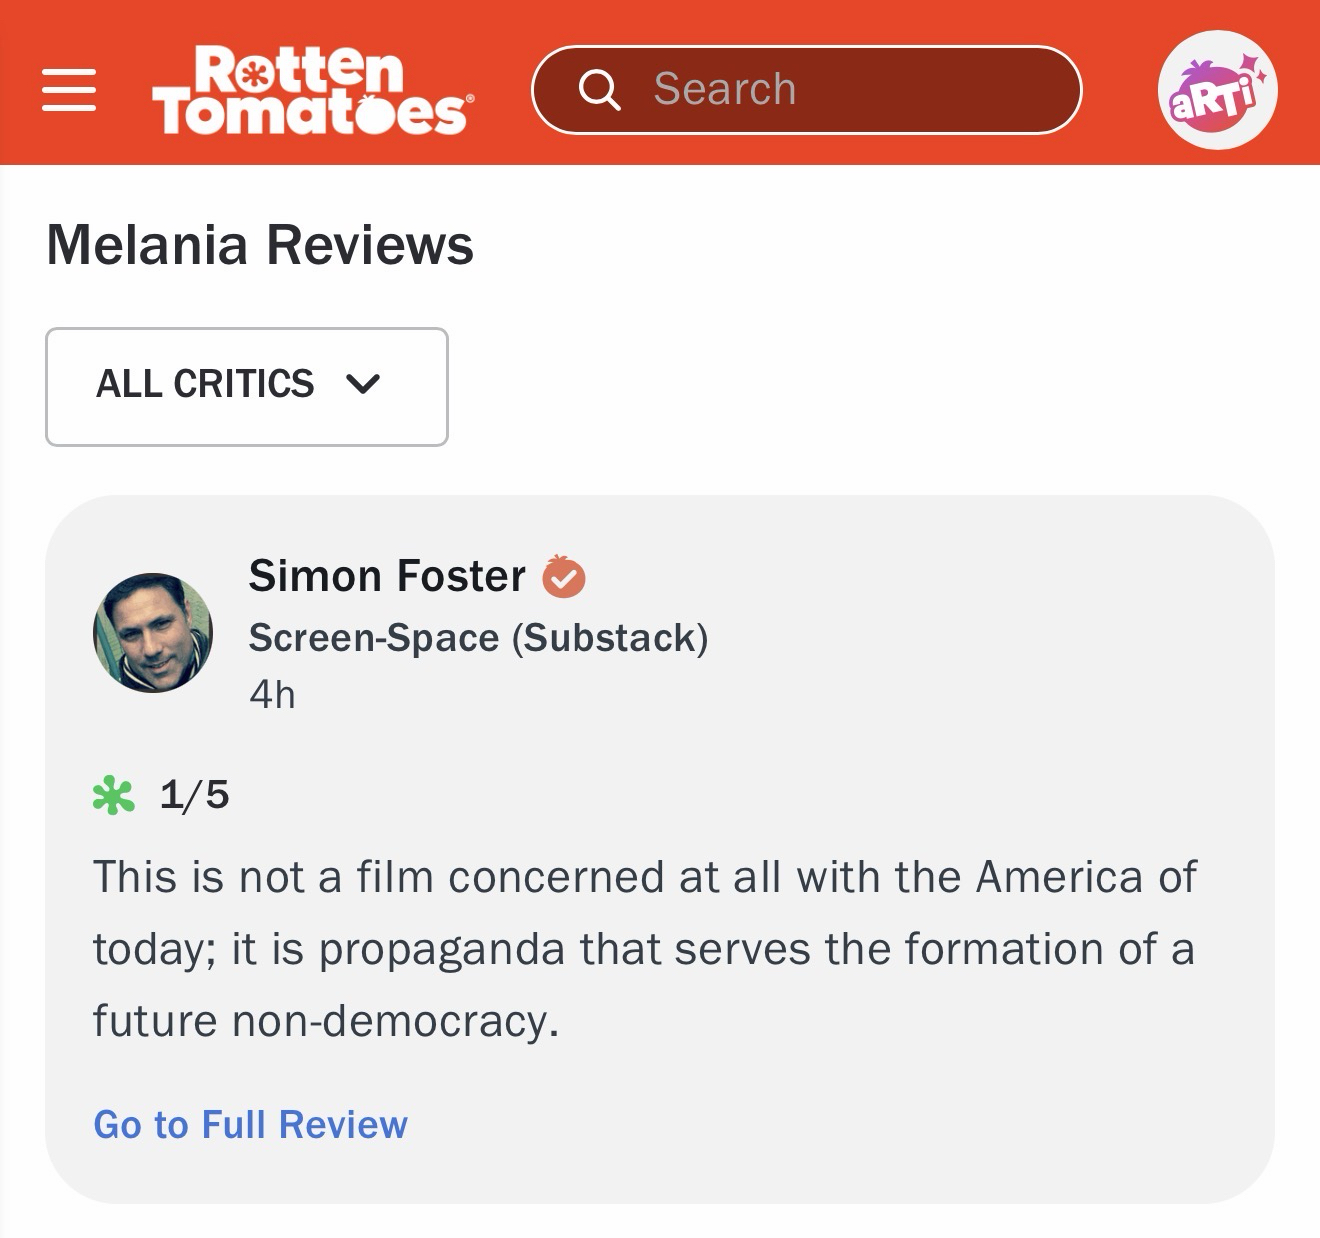The height and width of the screenshot is (1238, 1320).
Task: Focus the Search input field
Action: click(850, 90)
